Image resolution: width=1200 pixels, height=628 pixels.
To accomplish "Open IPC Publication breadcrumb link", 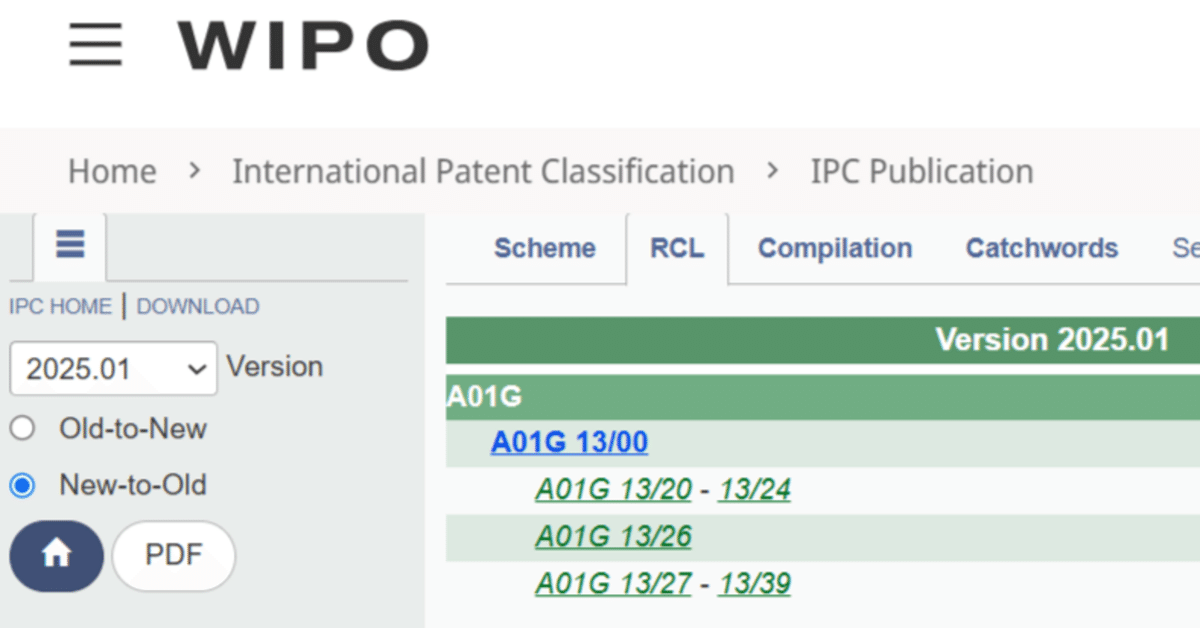I will (x=921, y=172).
